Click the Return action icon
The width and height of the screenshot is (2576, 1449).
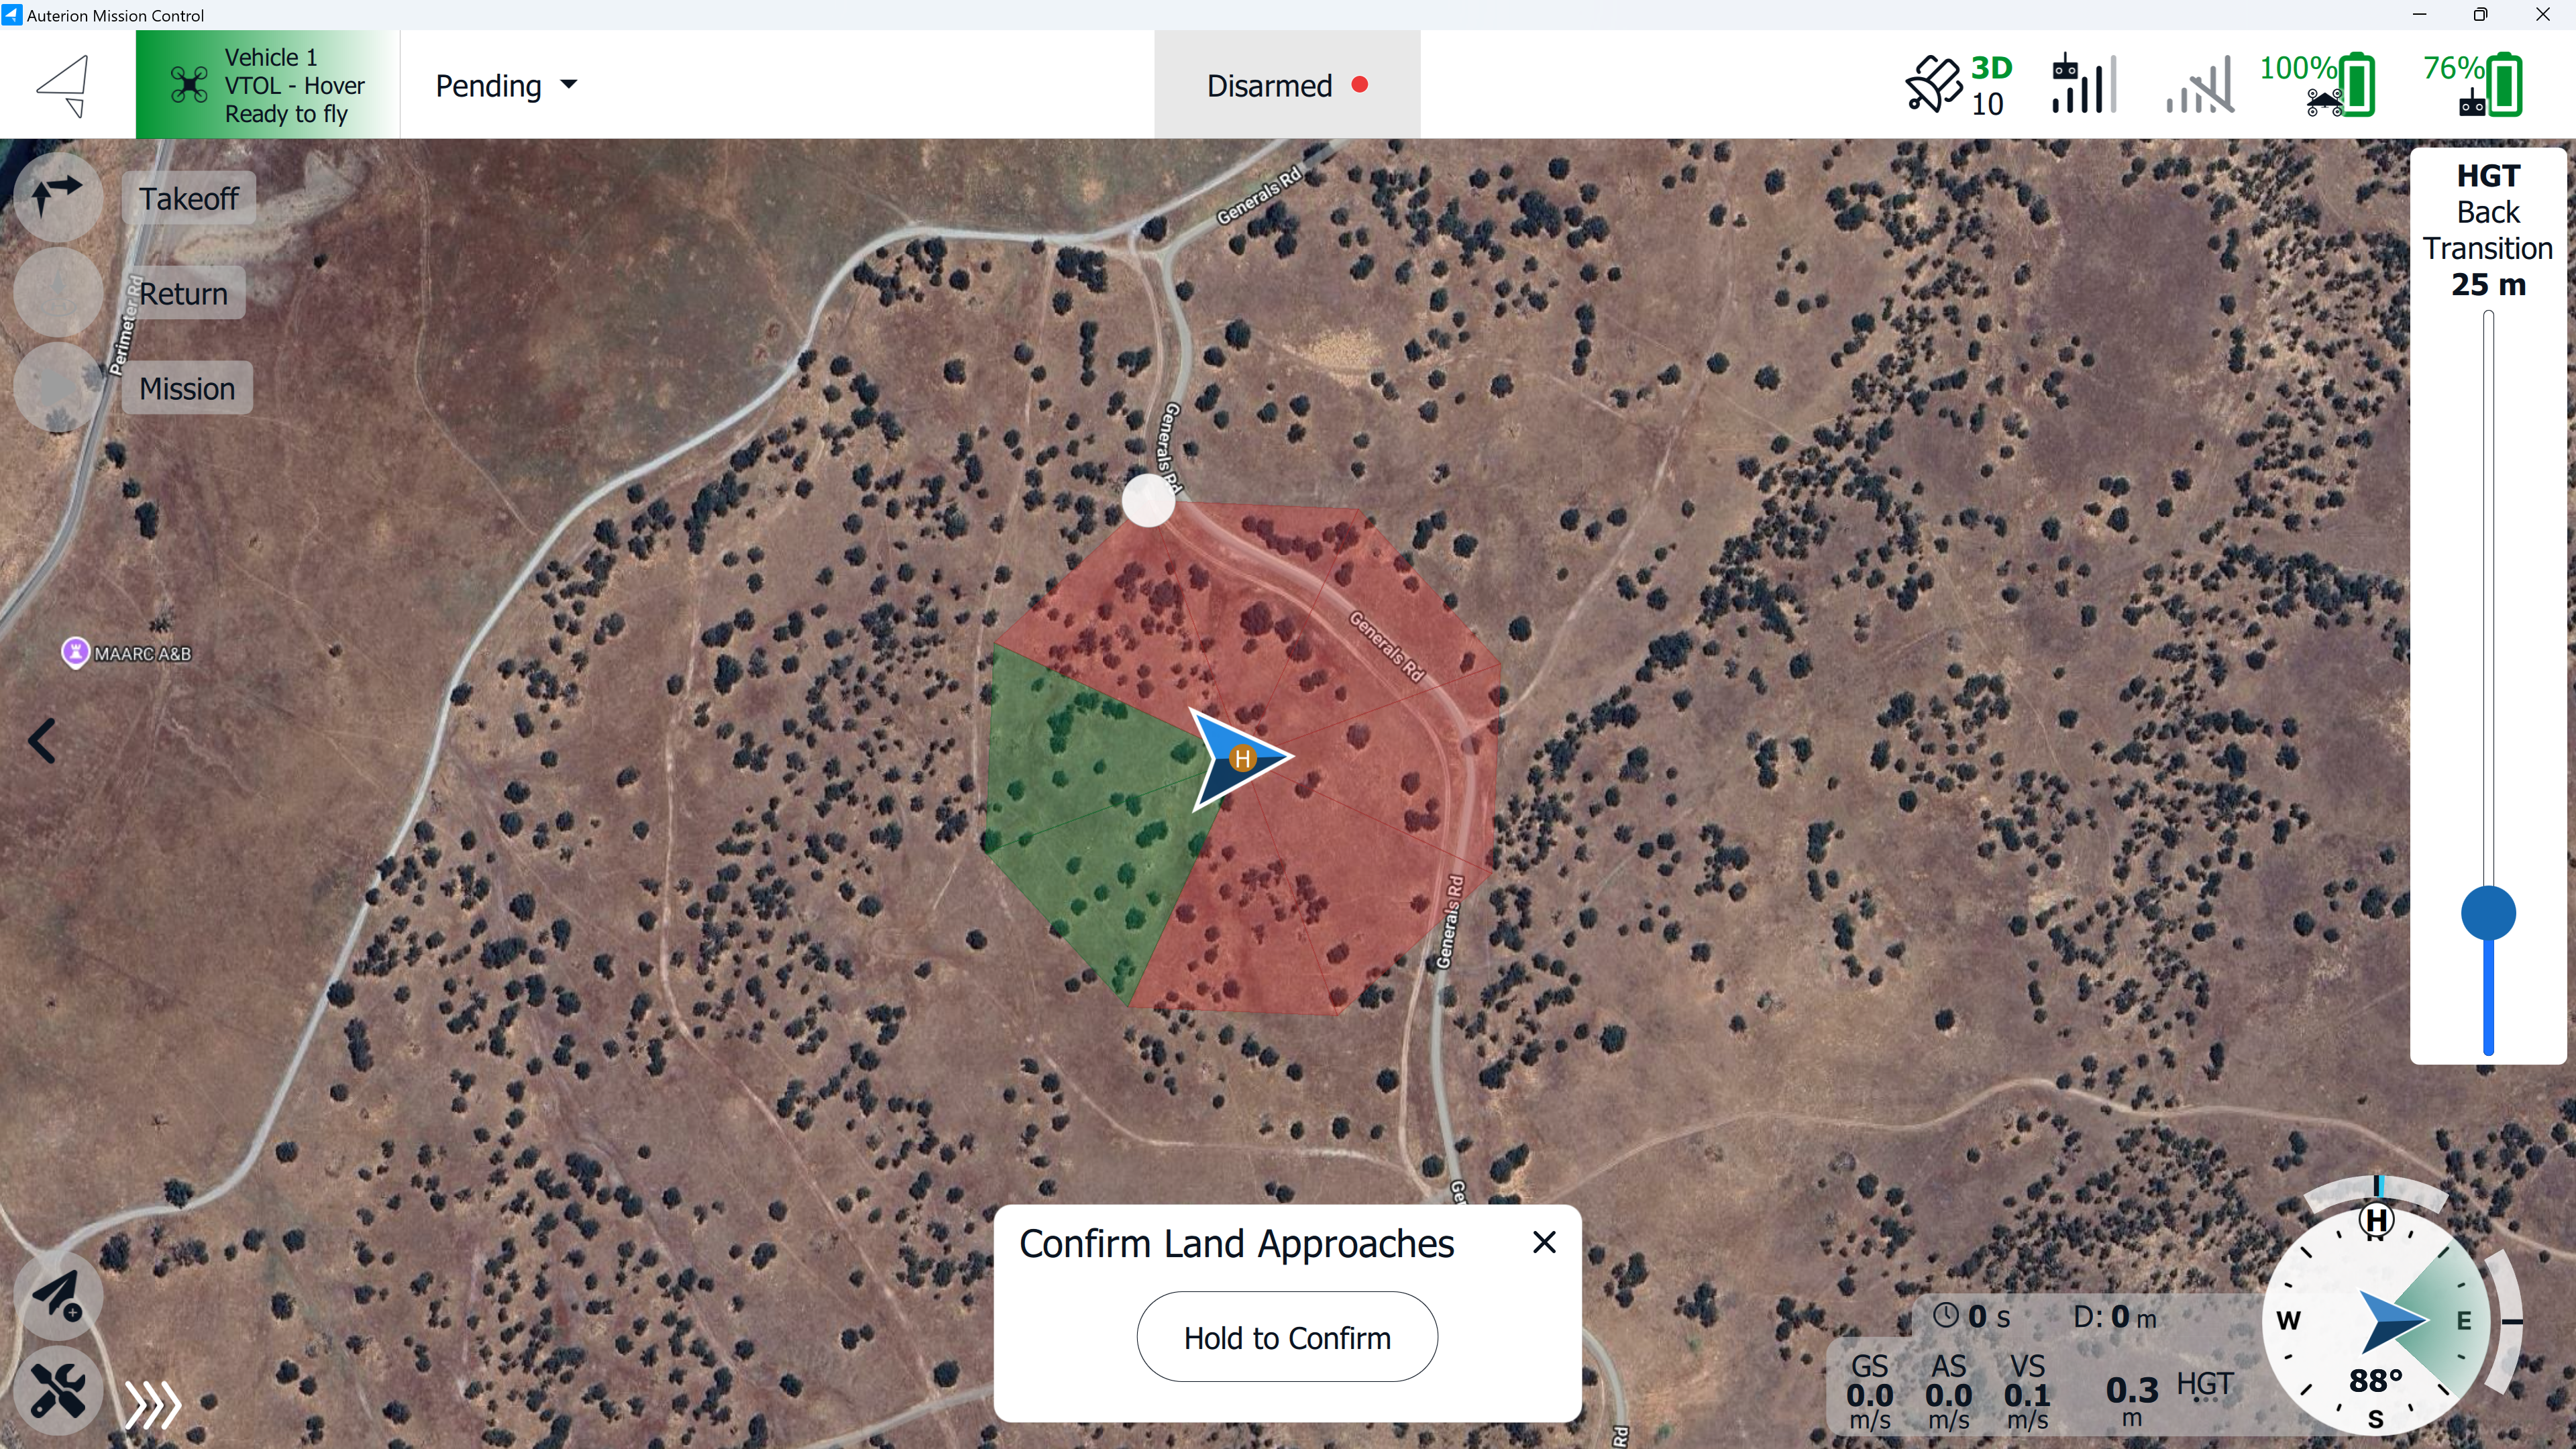click(x=58, y=292)
